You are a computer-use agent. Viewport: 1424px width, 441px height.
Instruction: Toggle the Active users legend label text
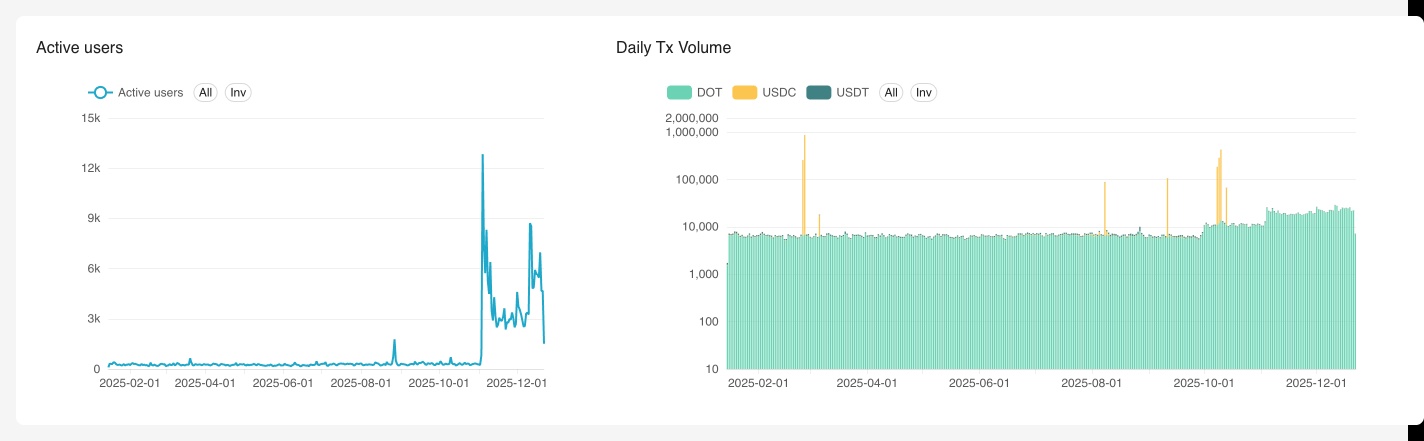[x=150, y=93]
